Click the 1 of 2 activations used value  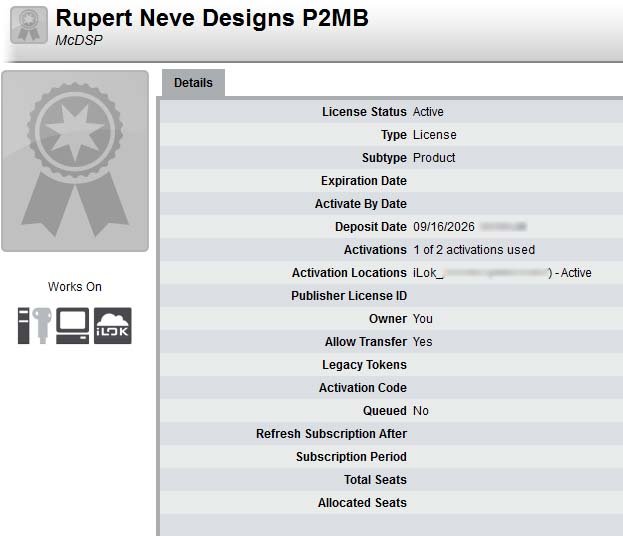474,250
